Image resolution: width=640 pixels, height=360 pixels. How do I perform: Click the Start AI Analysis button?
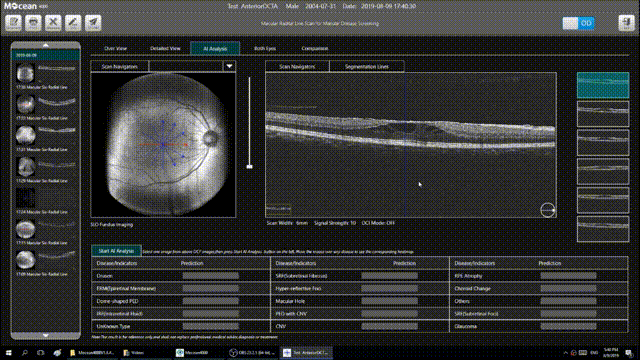pyautogui.click(x=116, y=251)
